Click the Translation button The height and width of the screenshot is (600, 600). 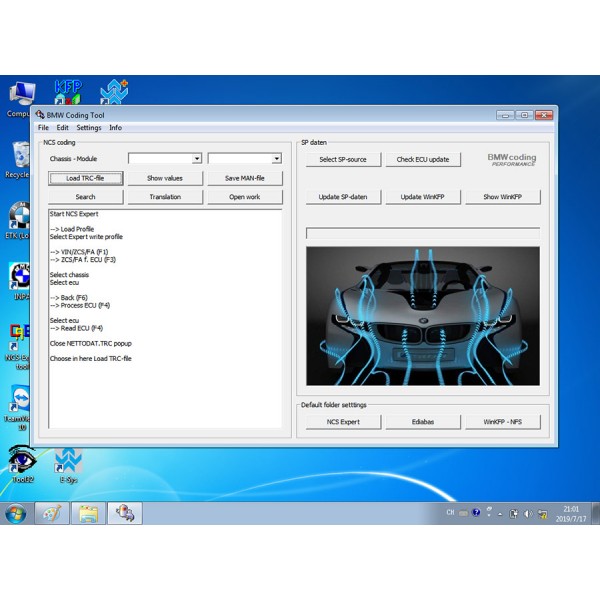pyautogui.click(x=165, y=197)
